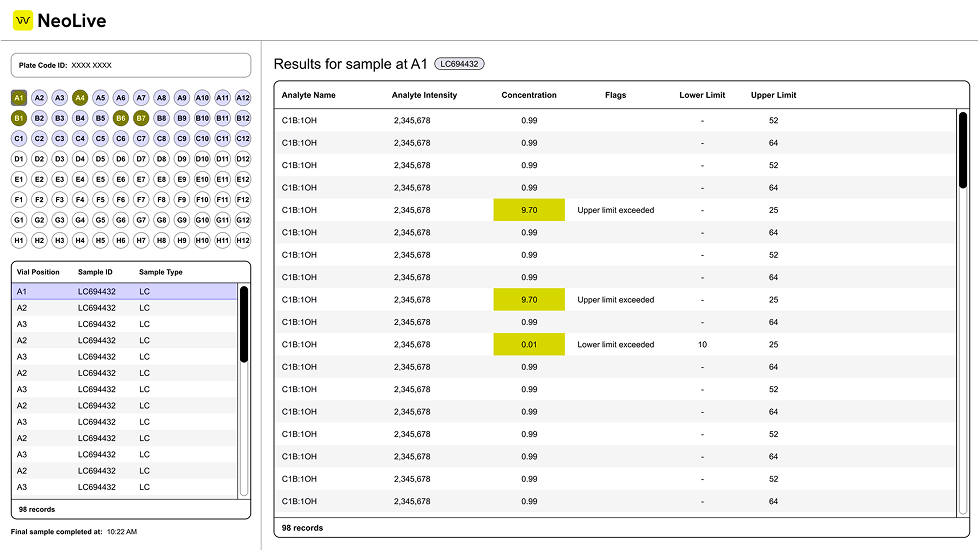Click lower limit value 10
The image size is (979, 550).
click(x=702, y=345)
